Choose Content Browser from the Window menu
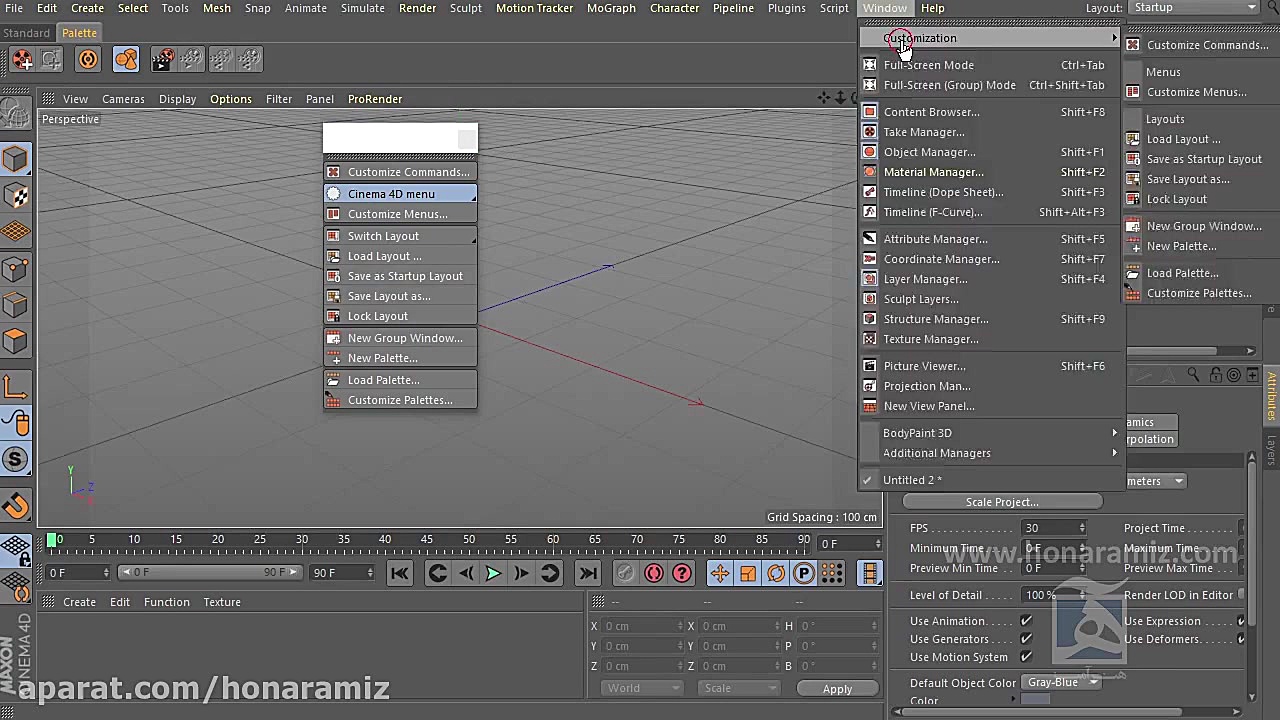Image resolution: width=1280 pixels, height=720 pixels. (931, 112)
